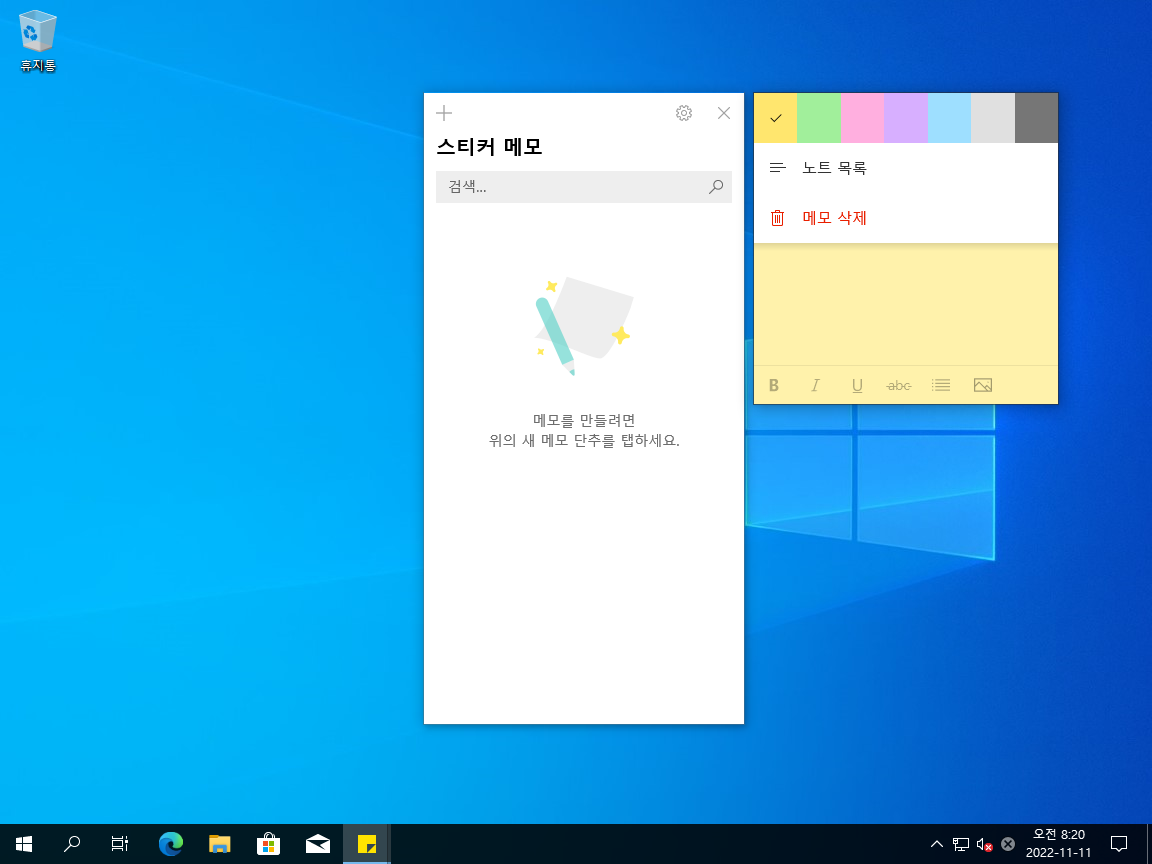Click the magnifier icon in the search box
This screenshot has height=864, width=1152.
pos(716,187)
